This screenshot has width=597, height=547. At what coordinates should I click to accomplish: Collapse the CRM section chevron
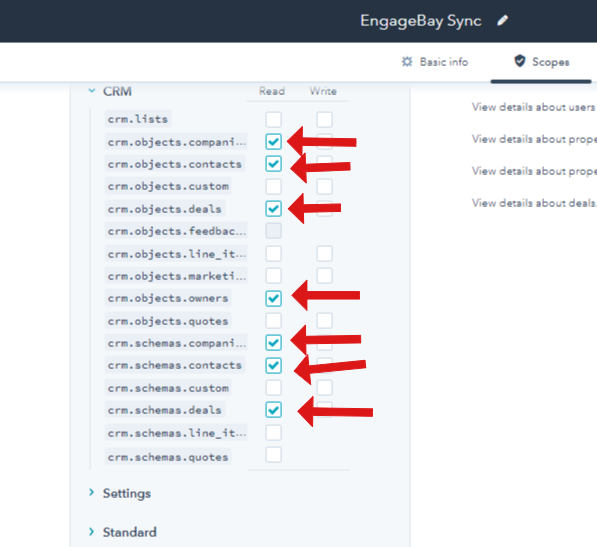(x=92, y=91)
